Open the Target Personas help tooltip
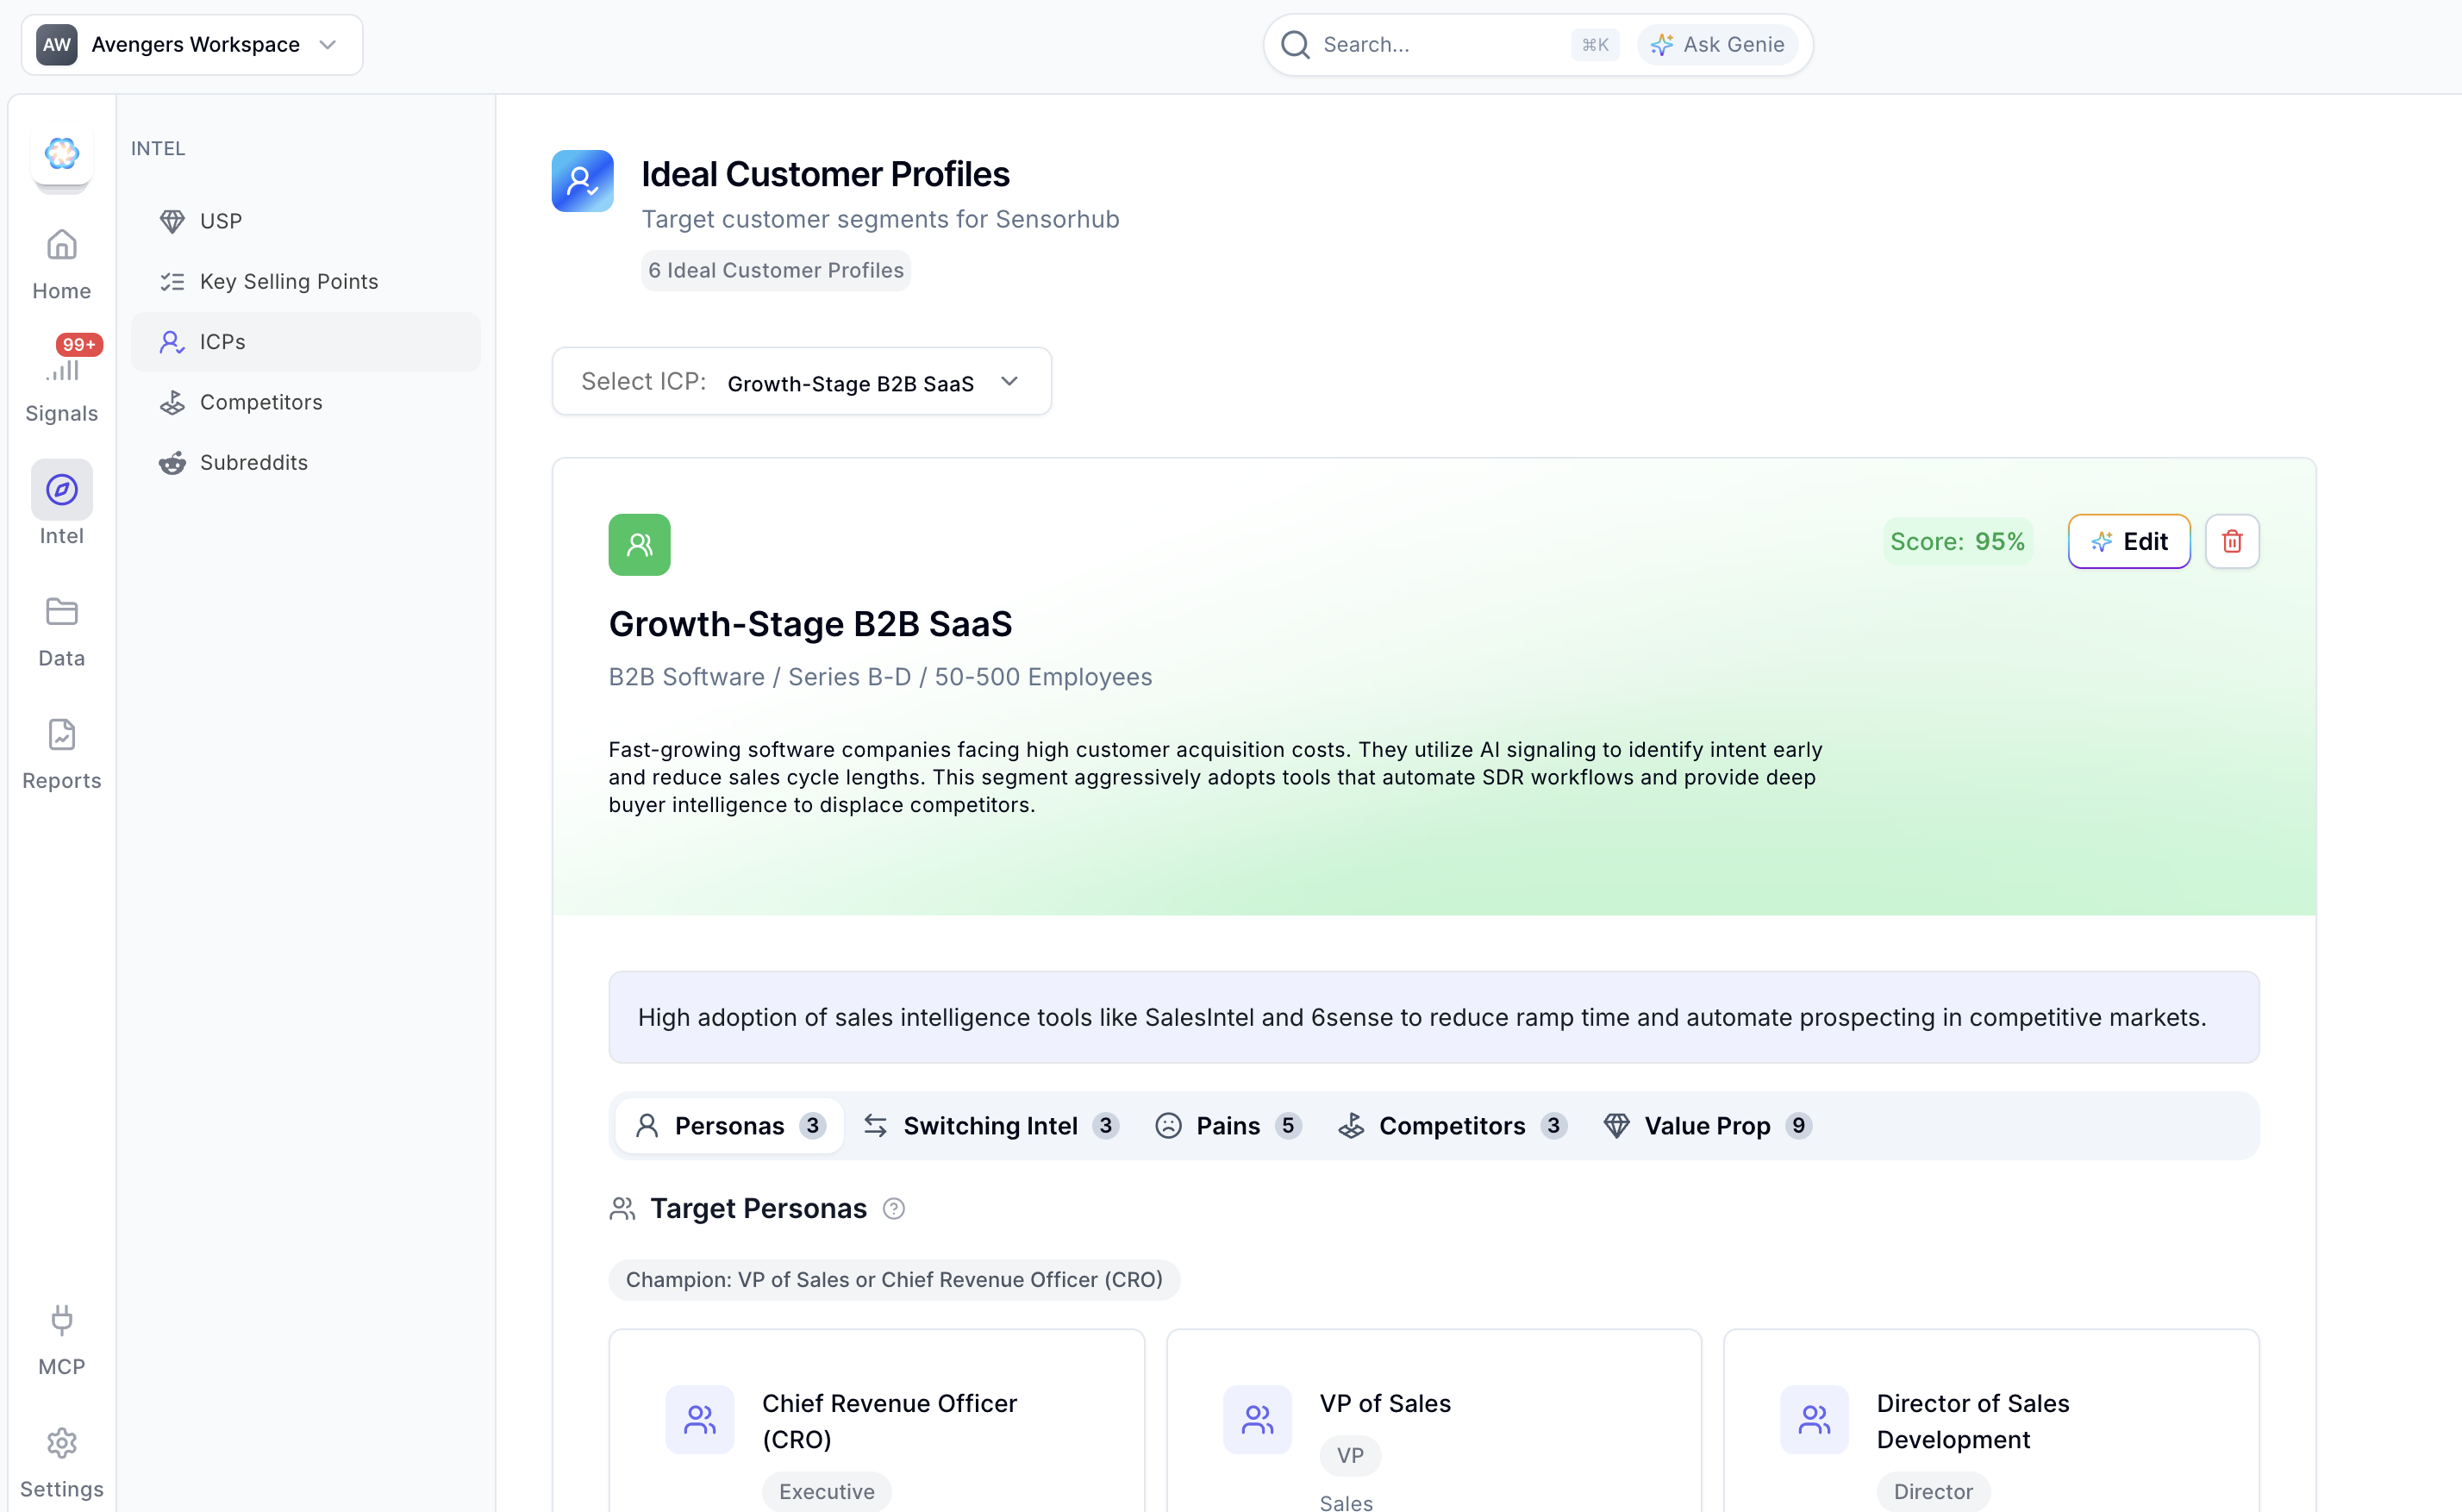Screen dimensions: 2462x1512 point(893,1208)
